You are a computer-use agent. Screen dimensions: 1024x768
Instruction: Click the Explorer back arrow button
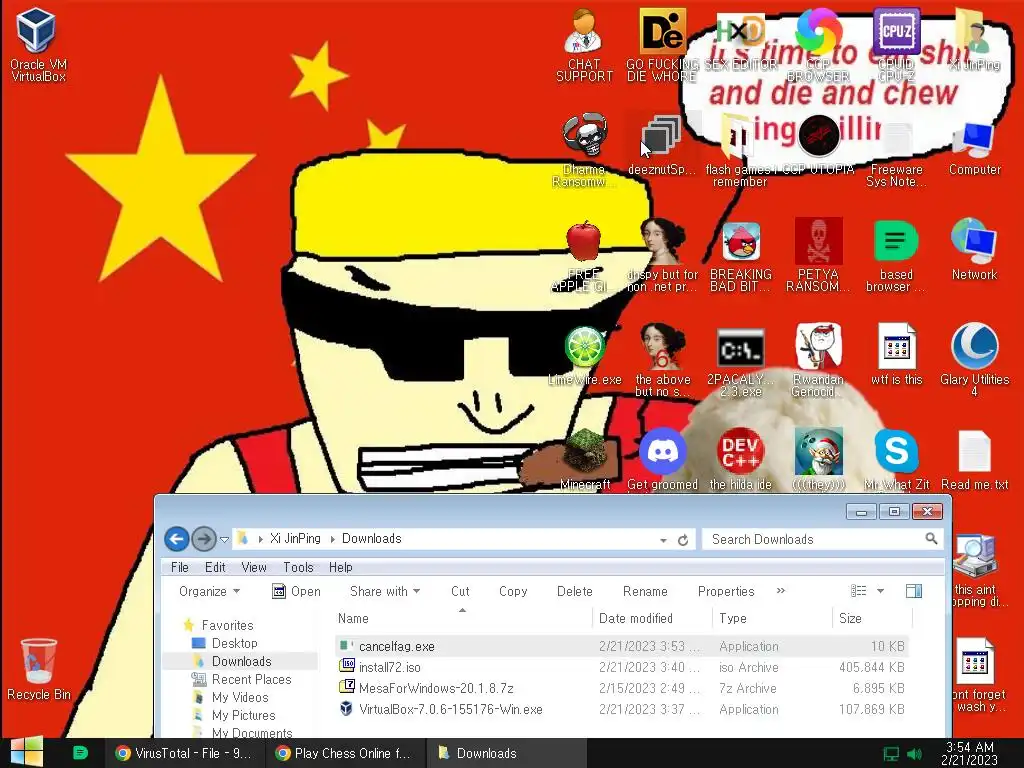tap(177, 539)
